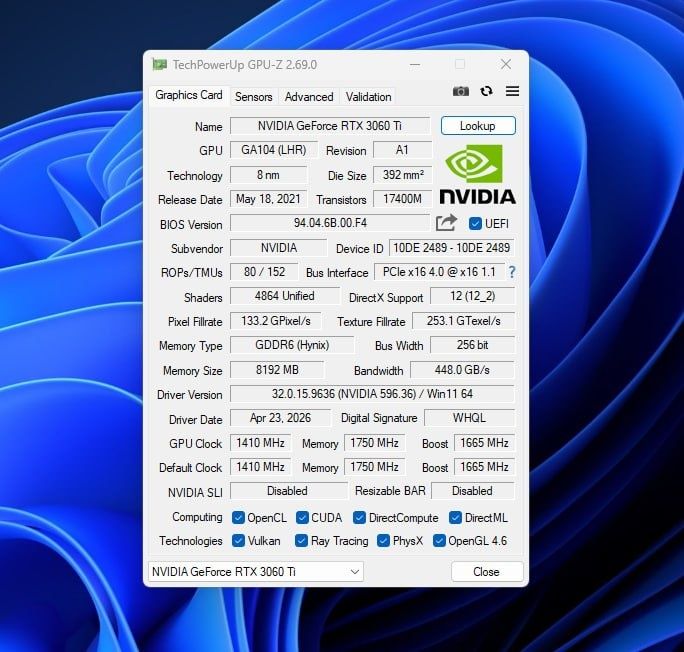Click the Bus Interface question mark

click(512, 272)
